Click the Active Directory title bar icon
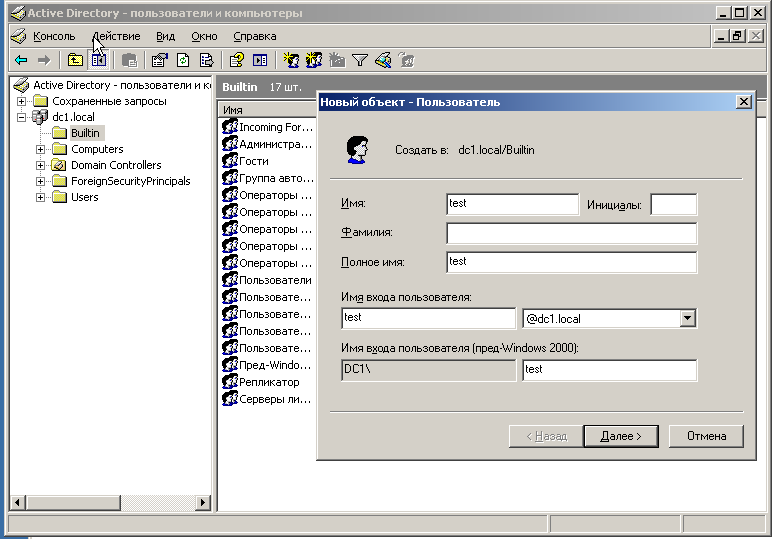Screen dimensions: 772x539 pos(18,13)
